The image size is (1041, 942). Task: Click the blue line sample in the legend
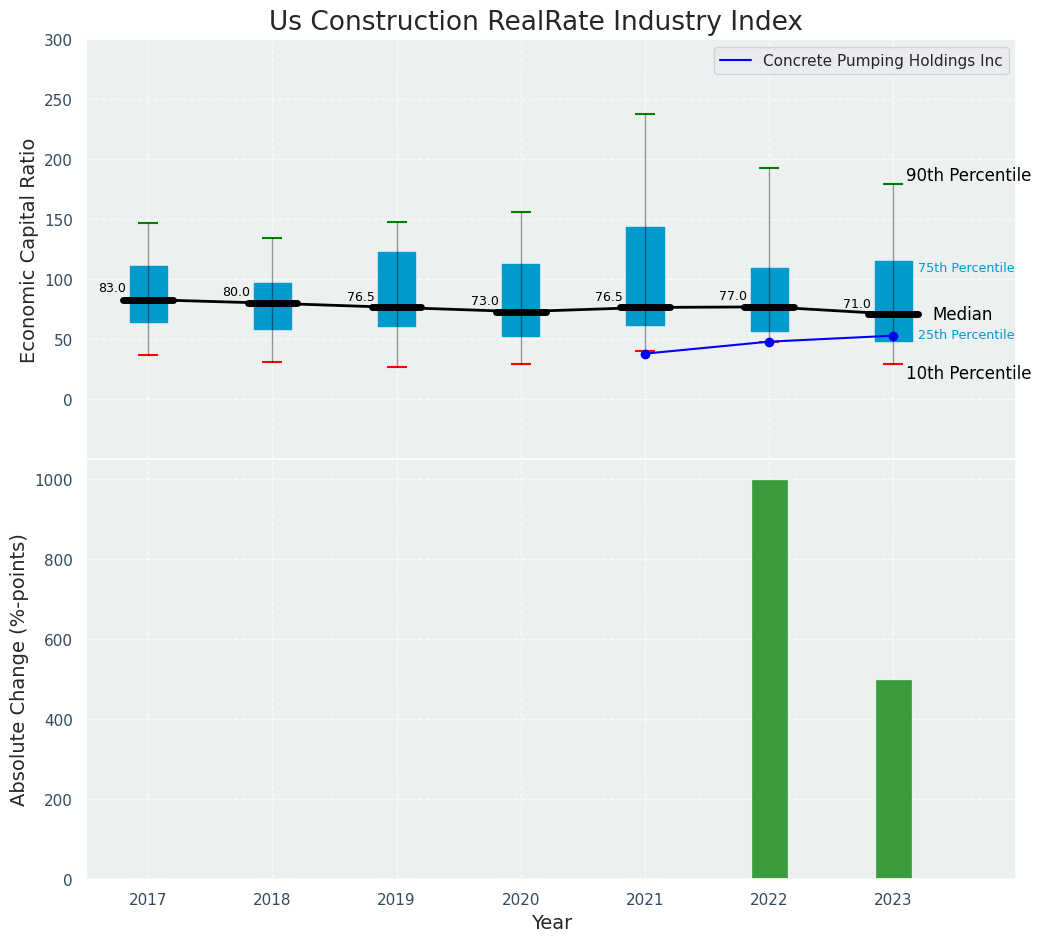738,61
